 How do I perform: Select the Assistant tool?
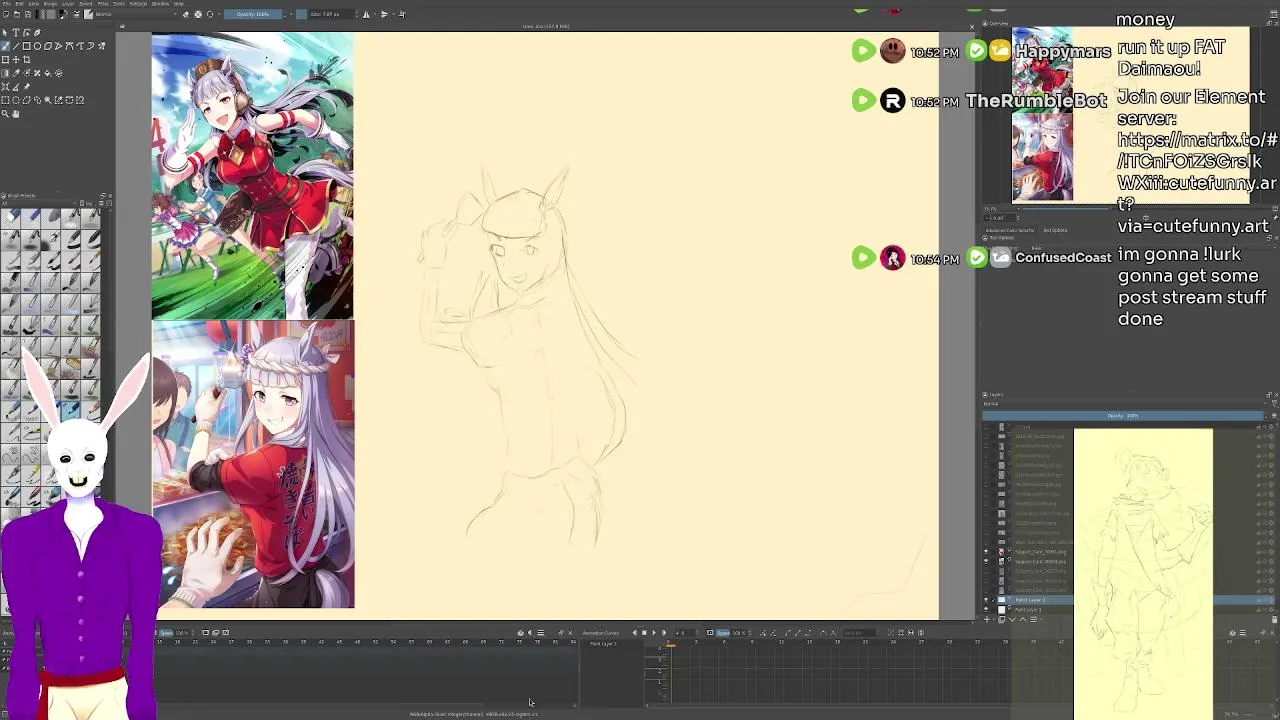(5, 87)
